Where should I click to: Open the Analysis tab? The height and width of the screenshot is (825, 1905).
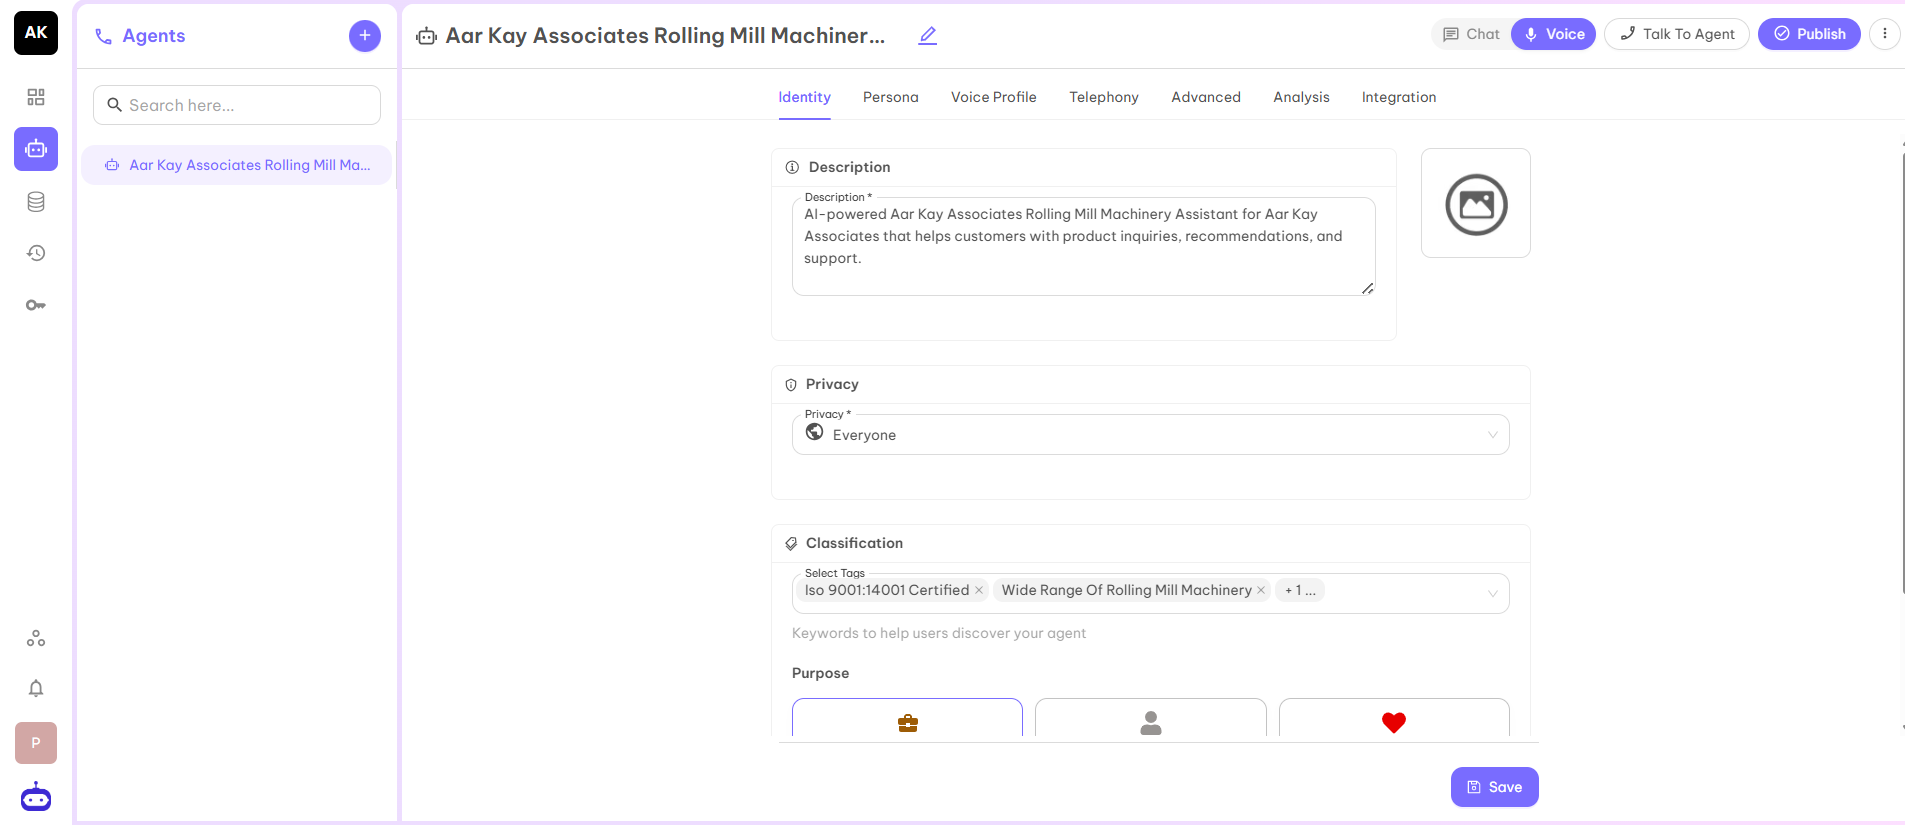[x=1301, y=97]
